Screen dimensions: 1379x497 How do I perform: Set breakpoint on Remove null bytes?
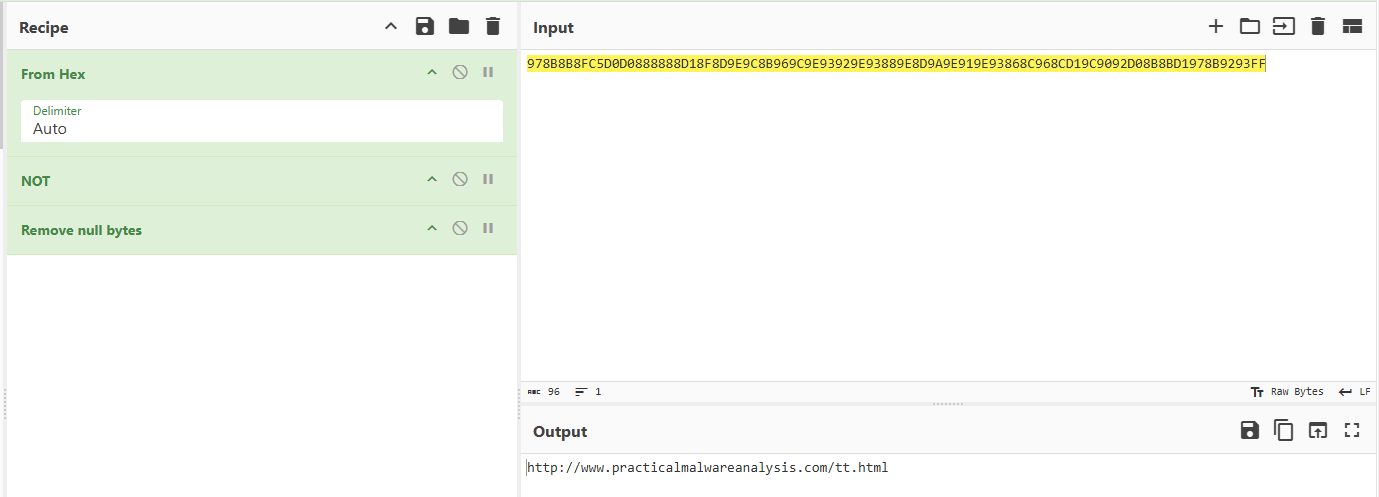pos(488,228)
